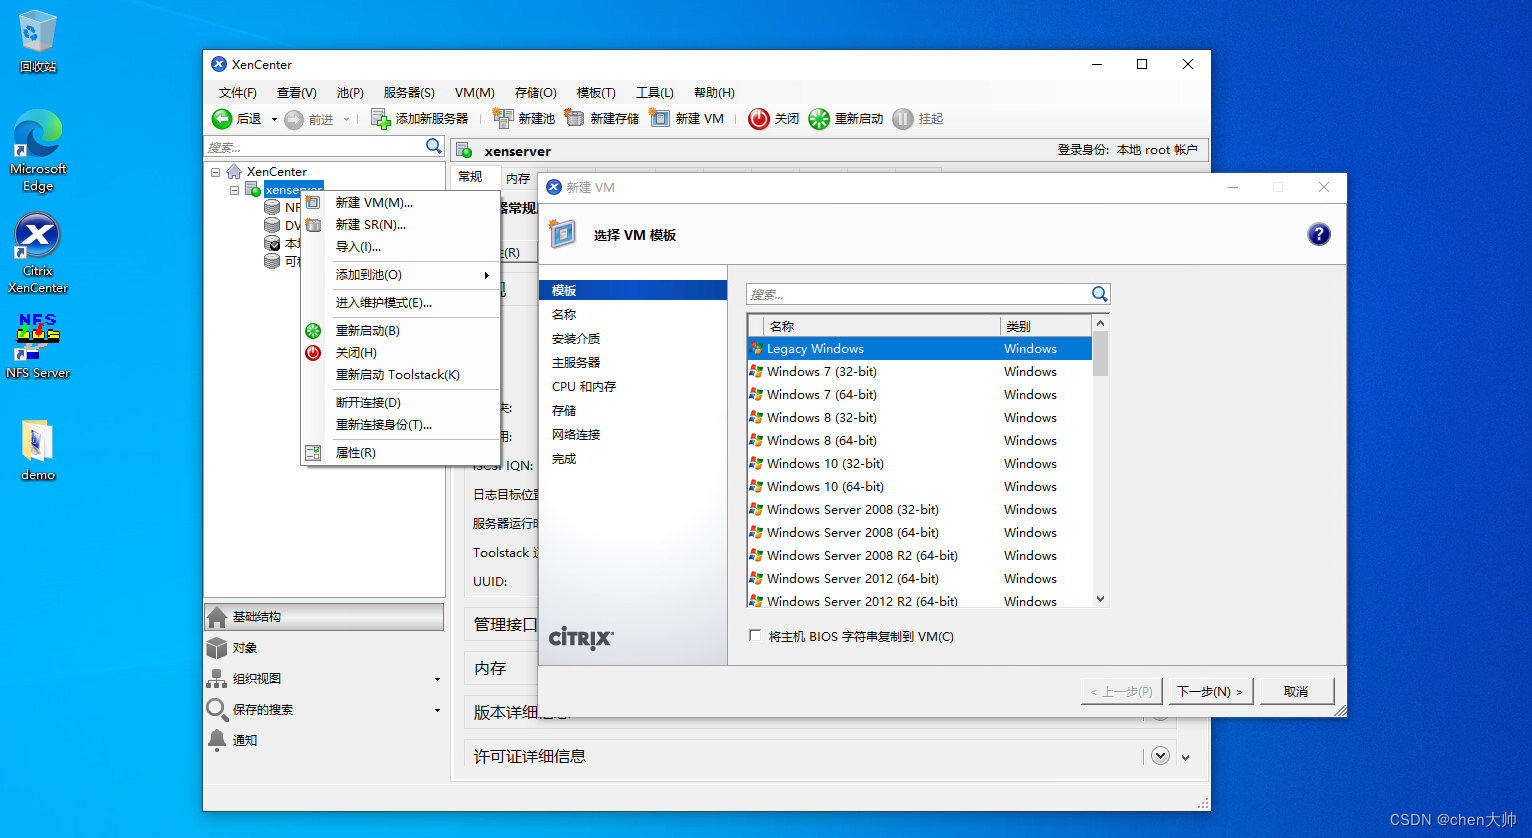This screenshot has height=838, width=1532.
Task: Click the Back (后退) arrow icon
Action: (x=222, y=119)
